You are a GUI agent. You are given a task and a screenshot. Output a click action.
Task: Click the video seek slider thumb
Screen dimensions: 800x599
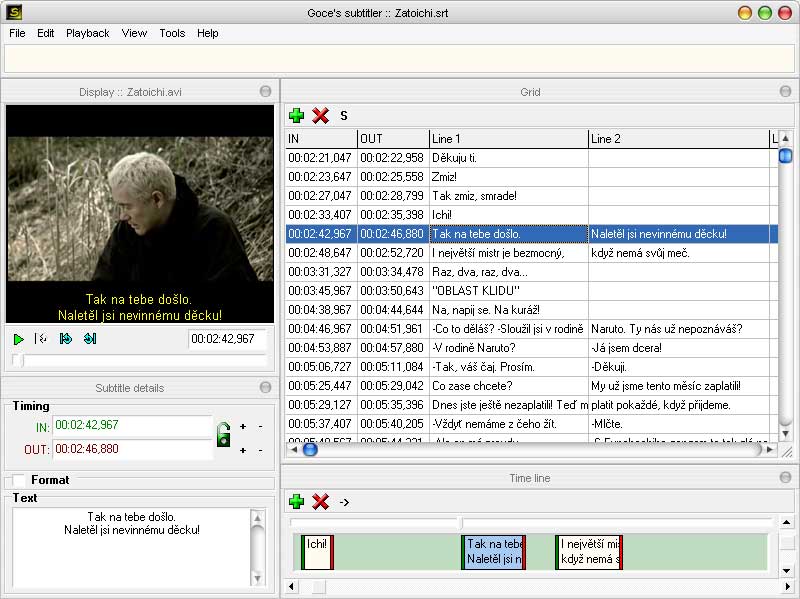click(17, 360)
